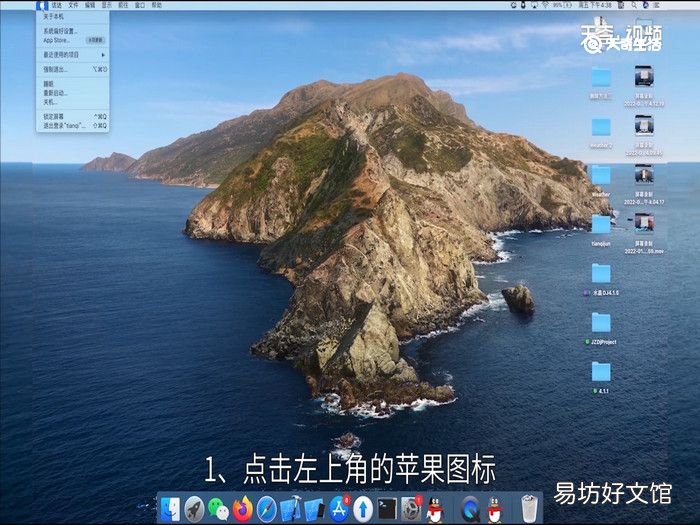Click the menu bar clock 周五下午4:38
700x525 pixels.
[x=595, y=5]
